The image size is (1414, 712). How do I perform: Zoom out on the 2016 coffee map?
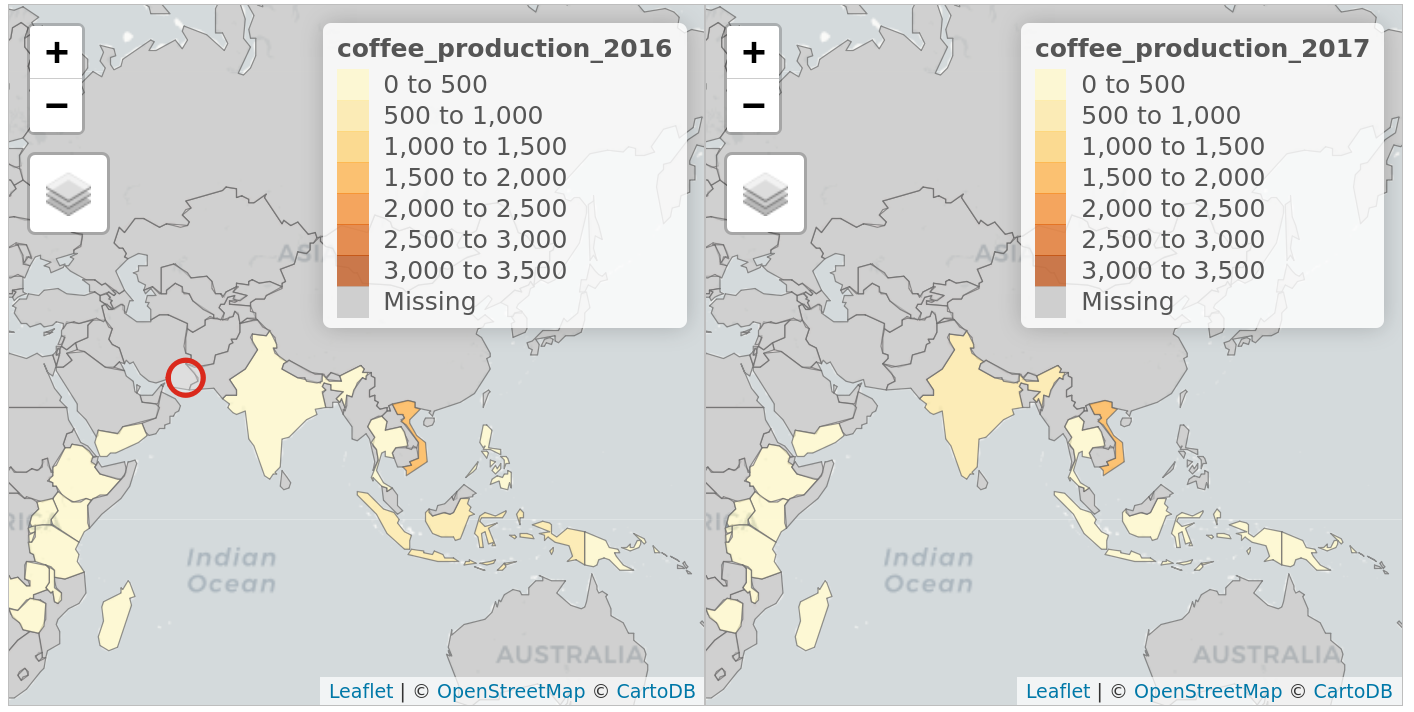point(56,105)
